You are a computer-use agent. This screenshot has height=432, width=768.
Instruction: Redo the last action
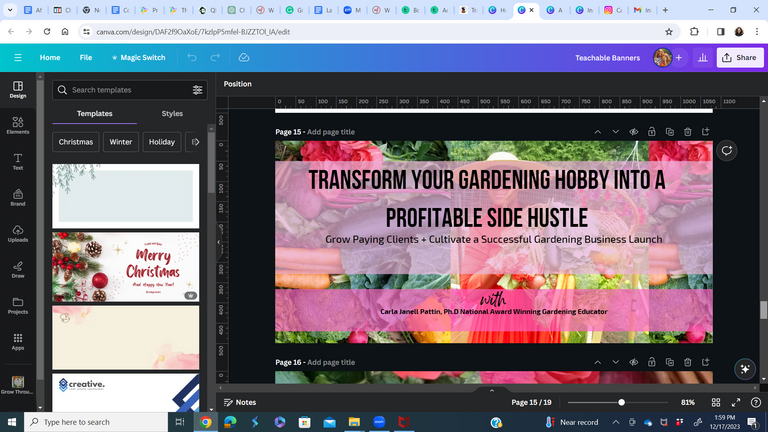(x=215, y=58)
